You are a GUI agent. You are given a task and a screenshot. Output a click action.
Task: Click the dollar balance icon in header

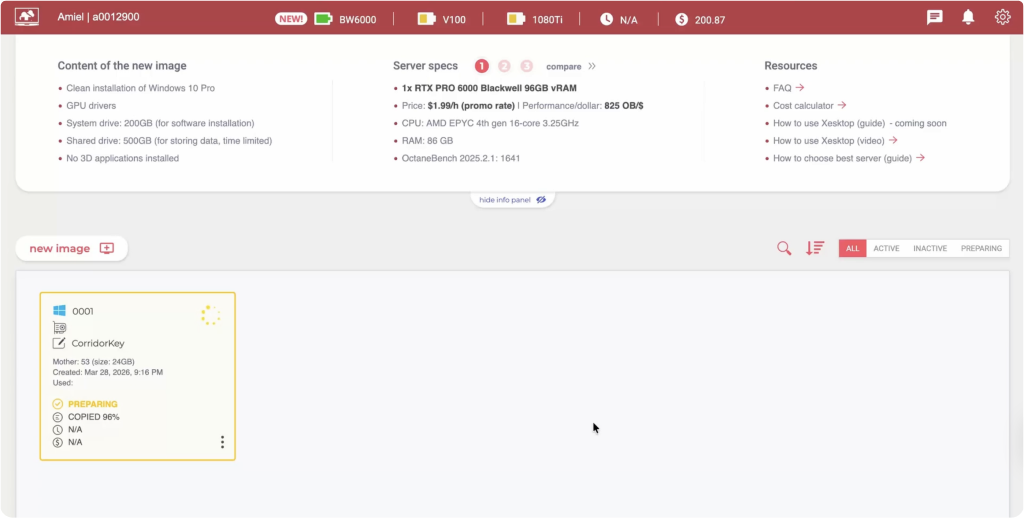[682, 19]
